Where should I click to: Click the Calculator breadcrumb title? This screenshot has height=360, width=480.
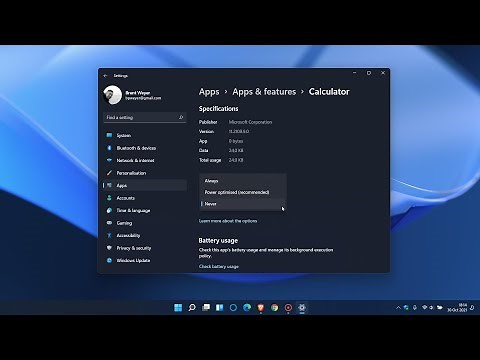[x=329, y=92]
